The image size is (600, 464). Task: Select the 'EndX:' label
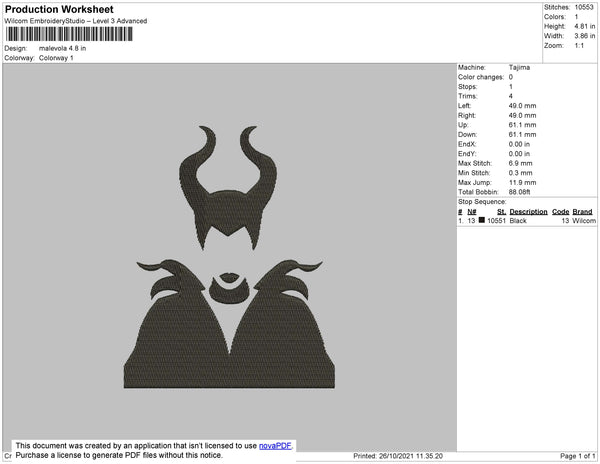467,144
